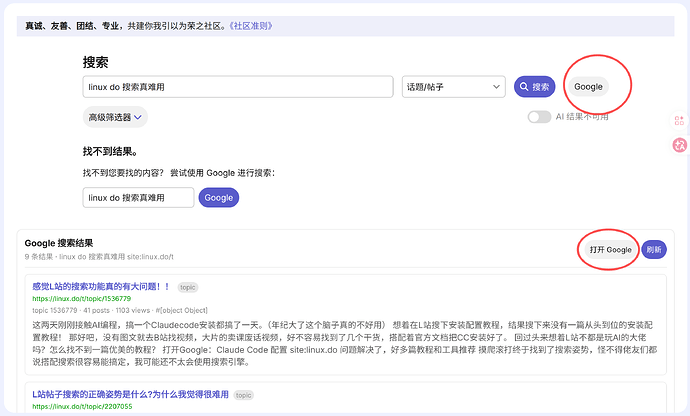Open URL https://linux.do/t/topic/2207055
The image size is (690, 416).
(82, 406)
